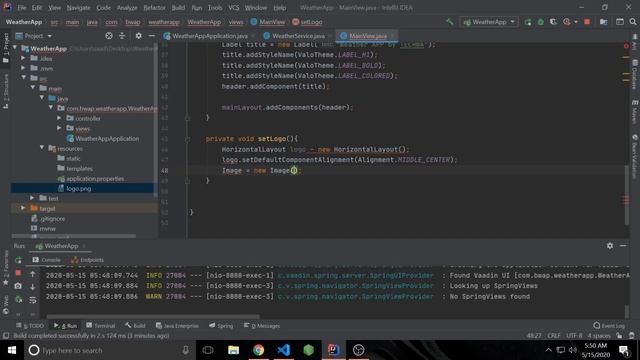Open the WeatherApp run configuration dropdown
Screen dimensions: 640x360
pos(489,22)
